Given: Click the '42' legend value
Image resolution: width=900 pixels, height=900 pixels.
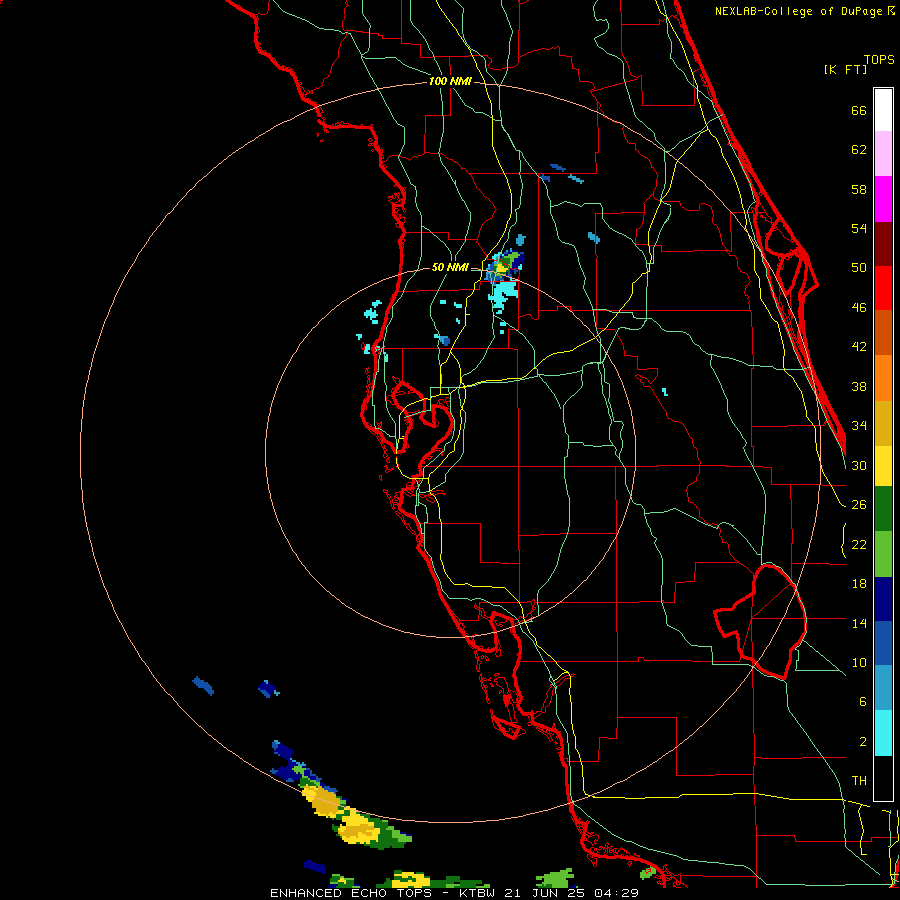Looking at the screenshot, I should 859,347.
